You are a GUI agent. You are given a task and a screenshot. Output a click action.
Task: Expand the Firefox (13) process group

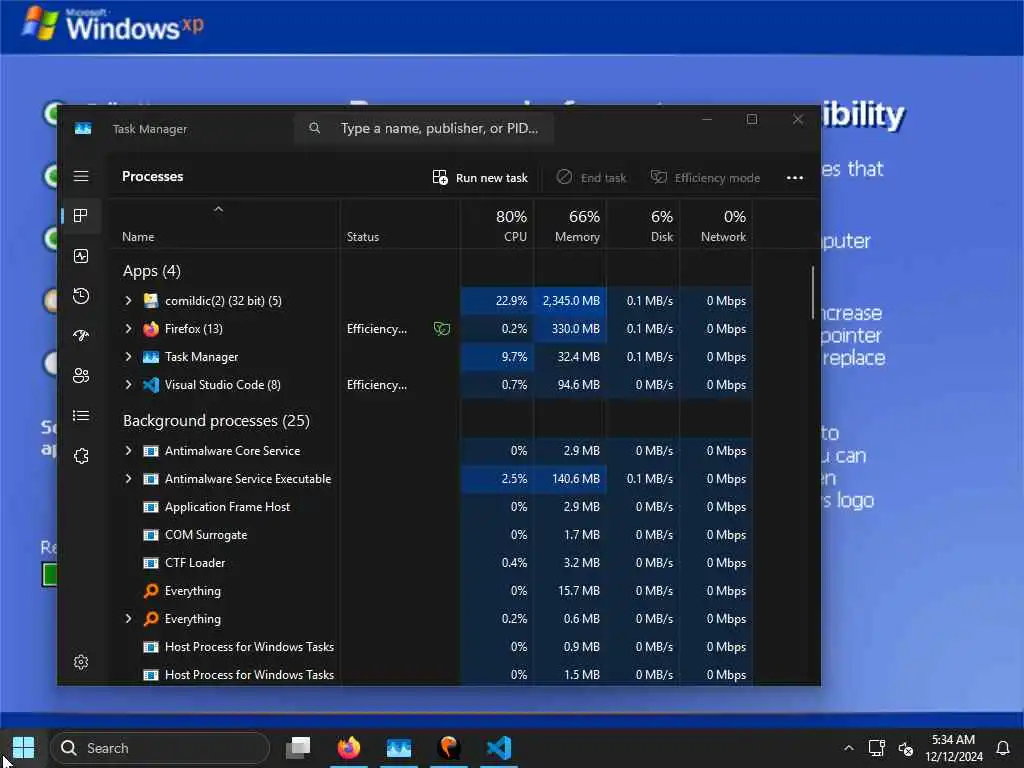[128, 328]
